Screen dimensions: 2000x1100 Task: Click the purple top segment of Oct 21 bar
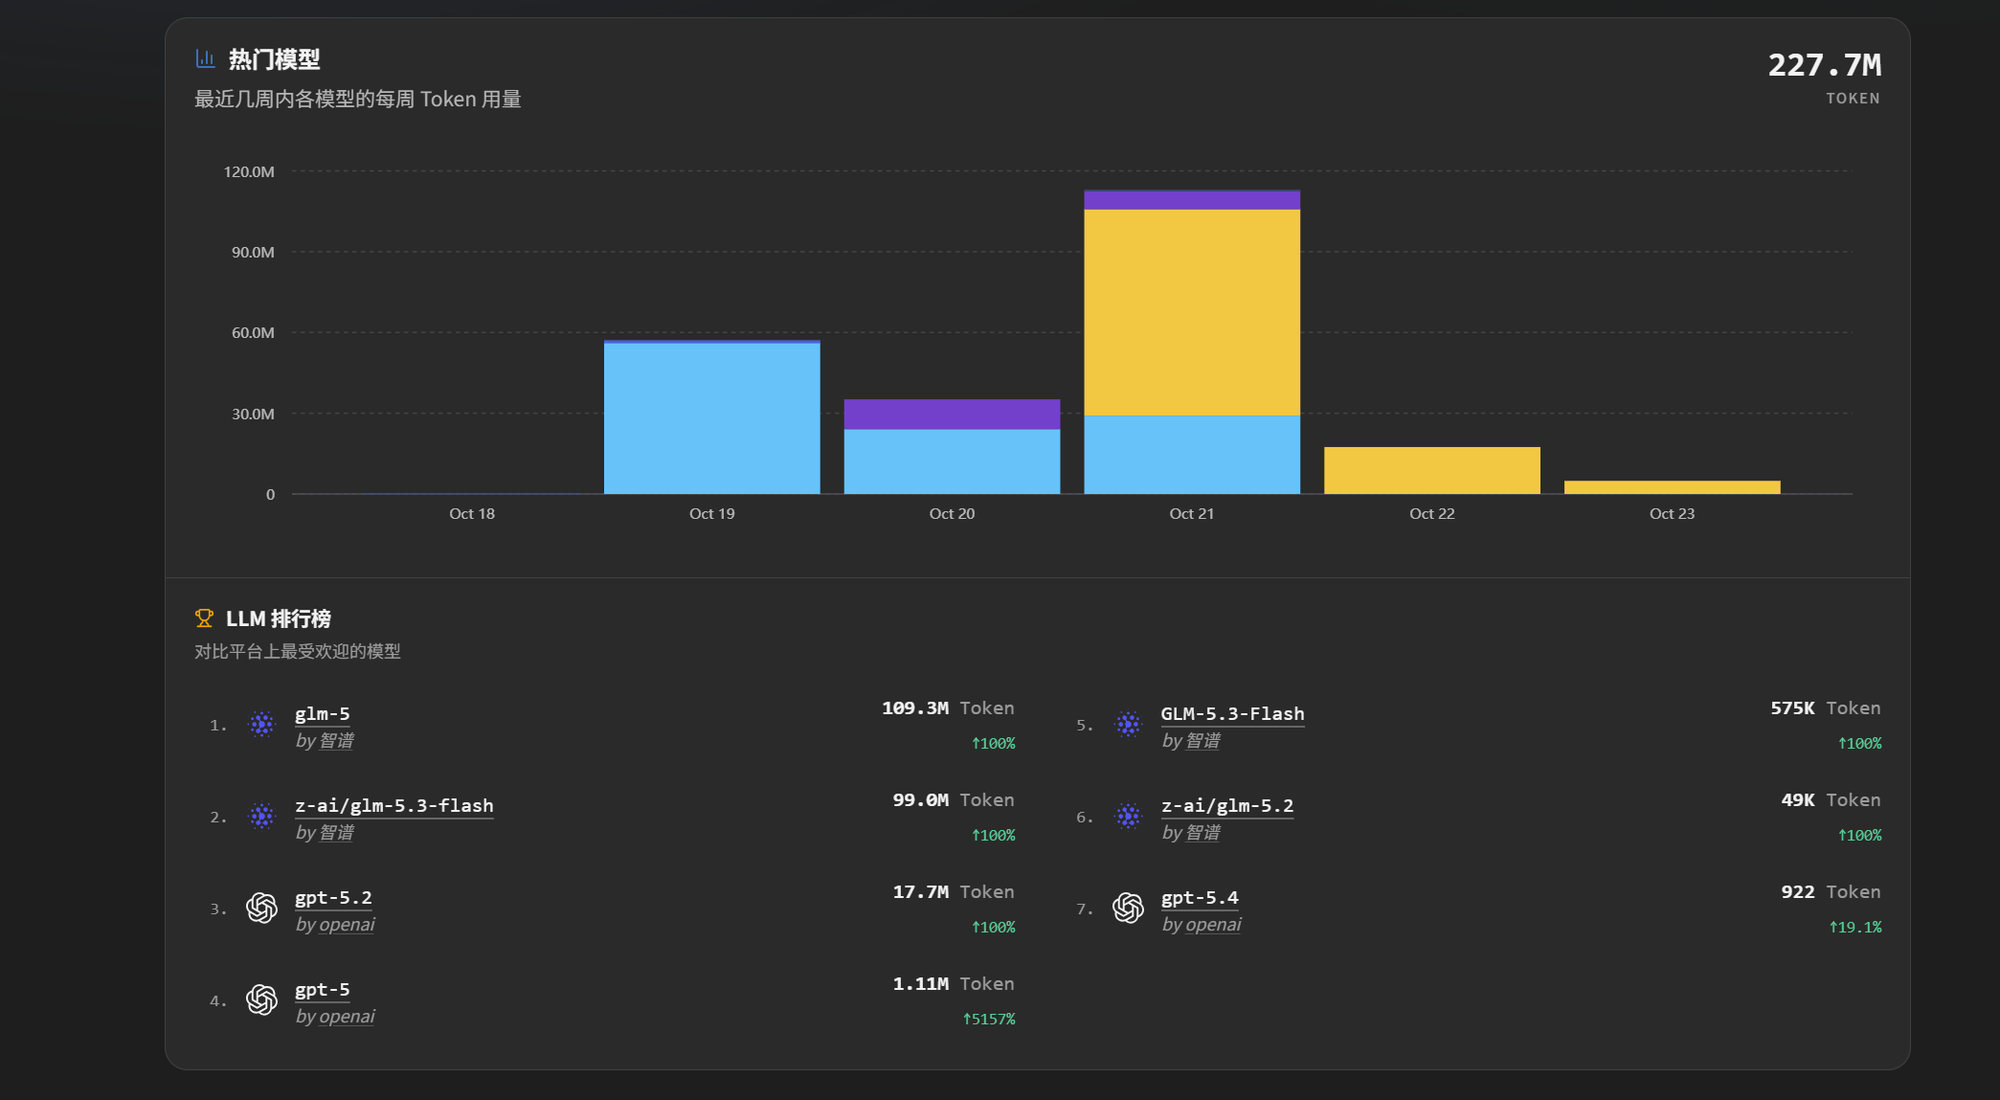(1192, 200)
